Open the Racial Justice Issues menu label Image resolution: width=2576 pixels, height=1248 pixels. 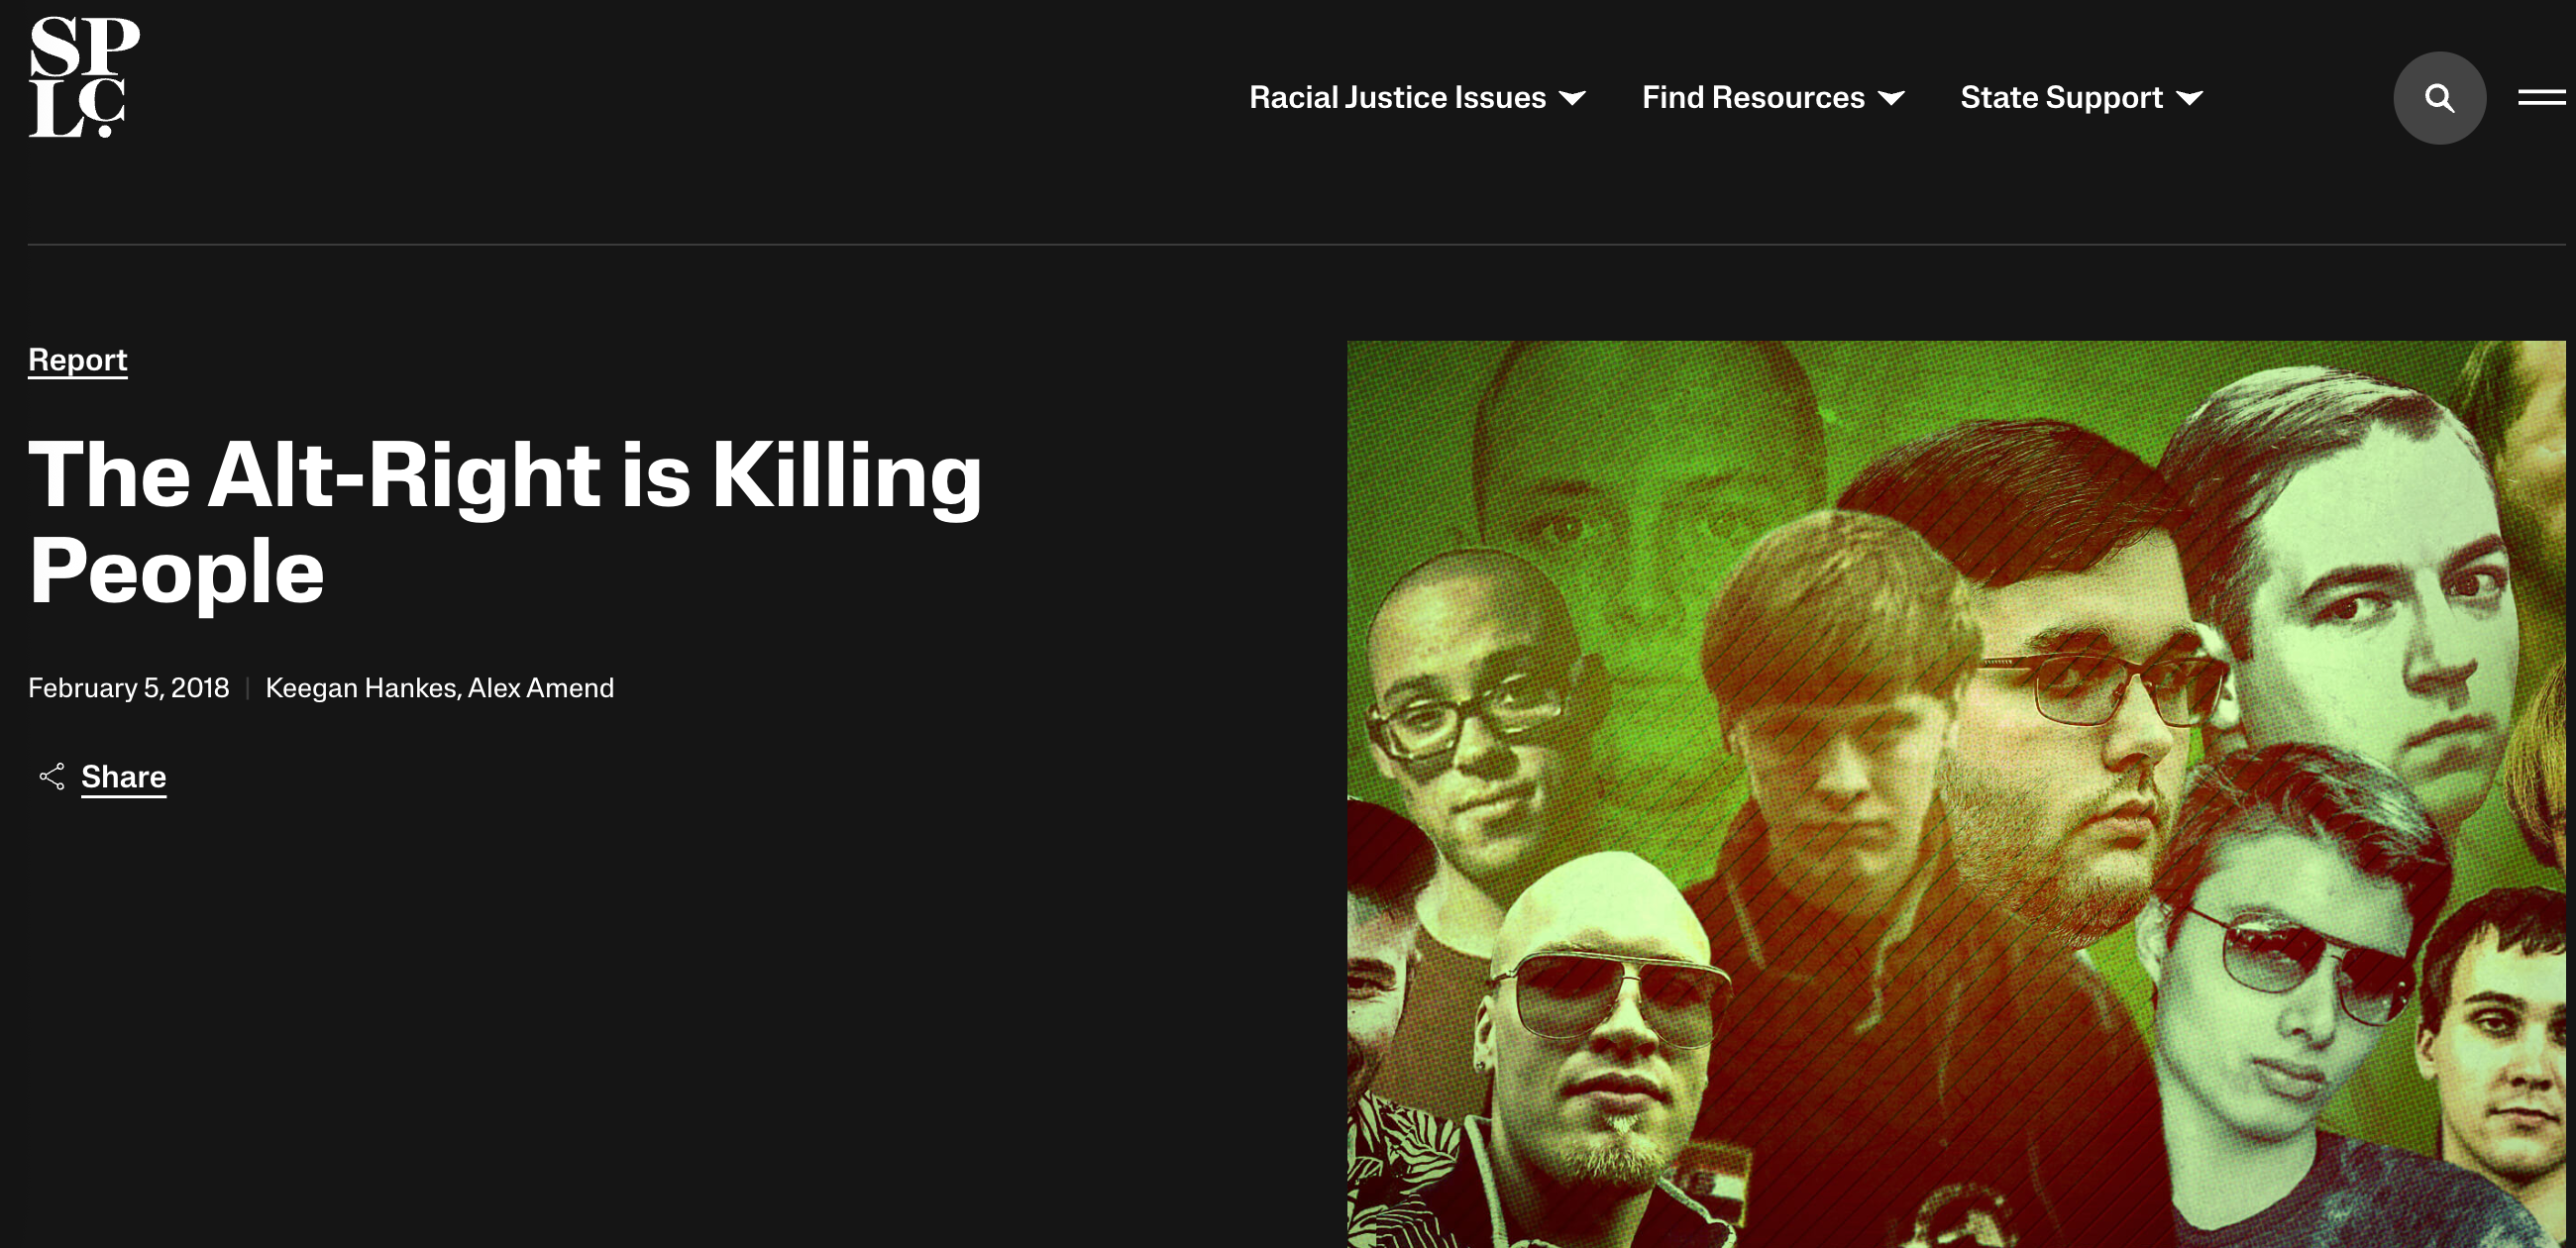coord(1397,97)
